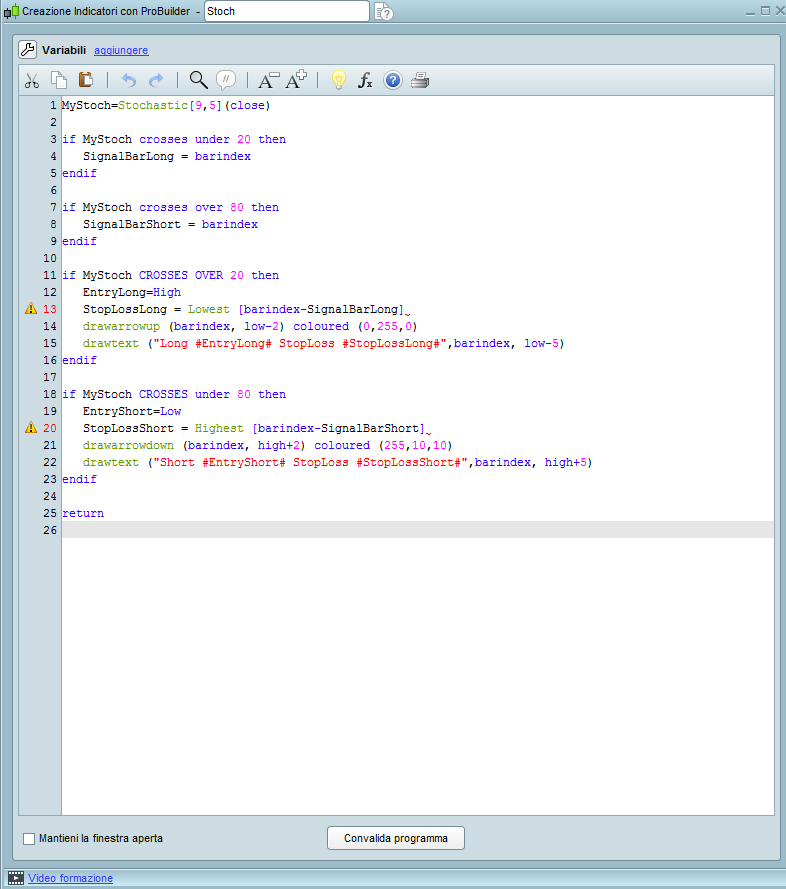The width and height of the screenshot is (786, 889).
Task: Enable 'Mantieni la finestra aperta' checkbox
Action: (29, 838)
